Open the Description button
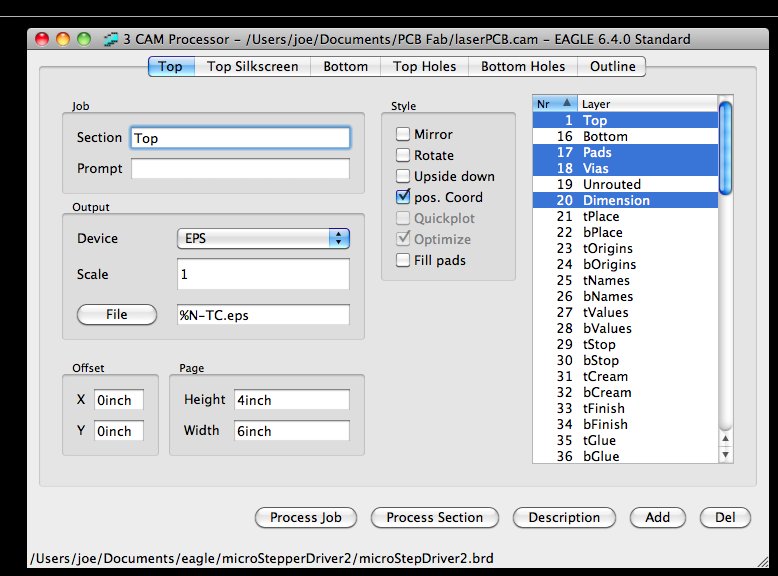 [x=564, y=517]
